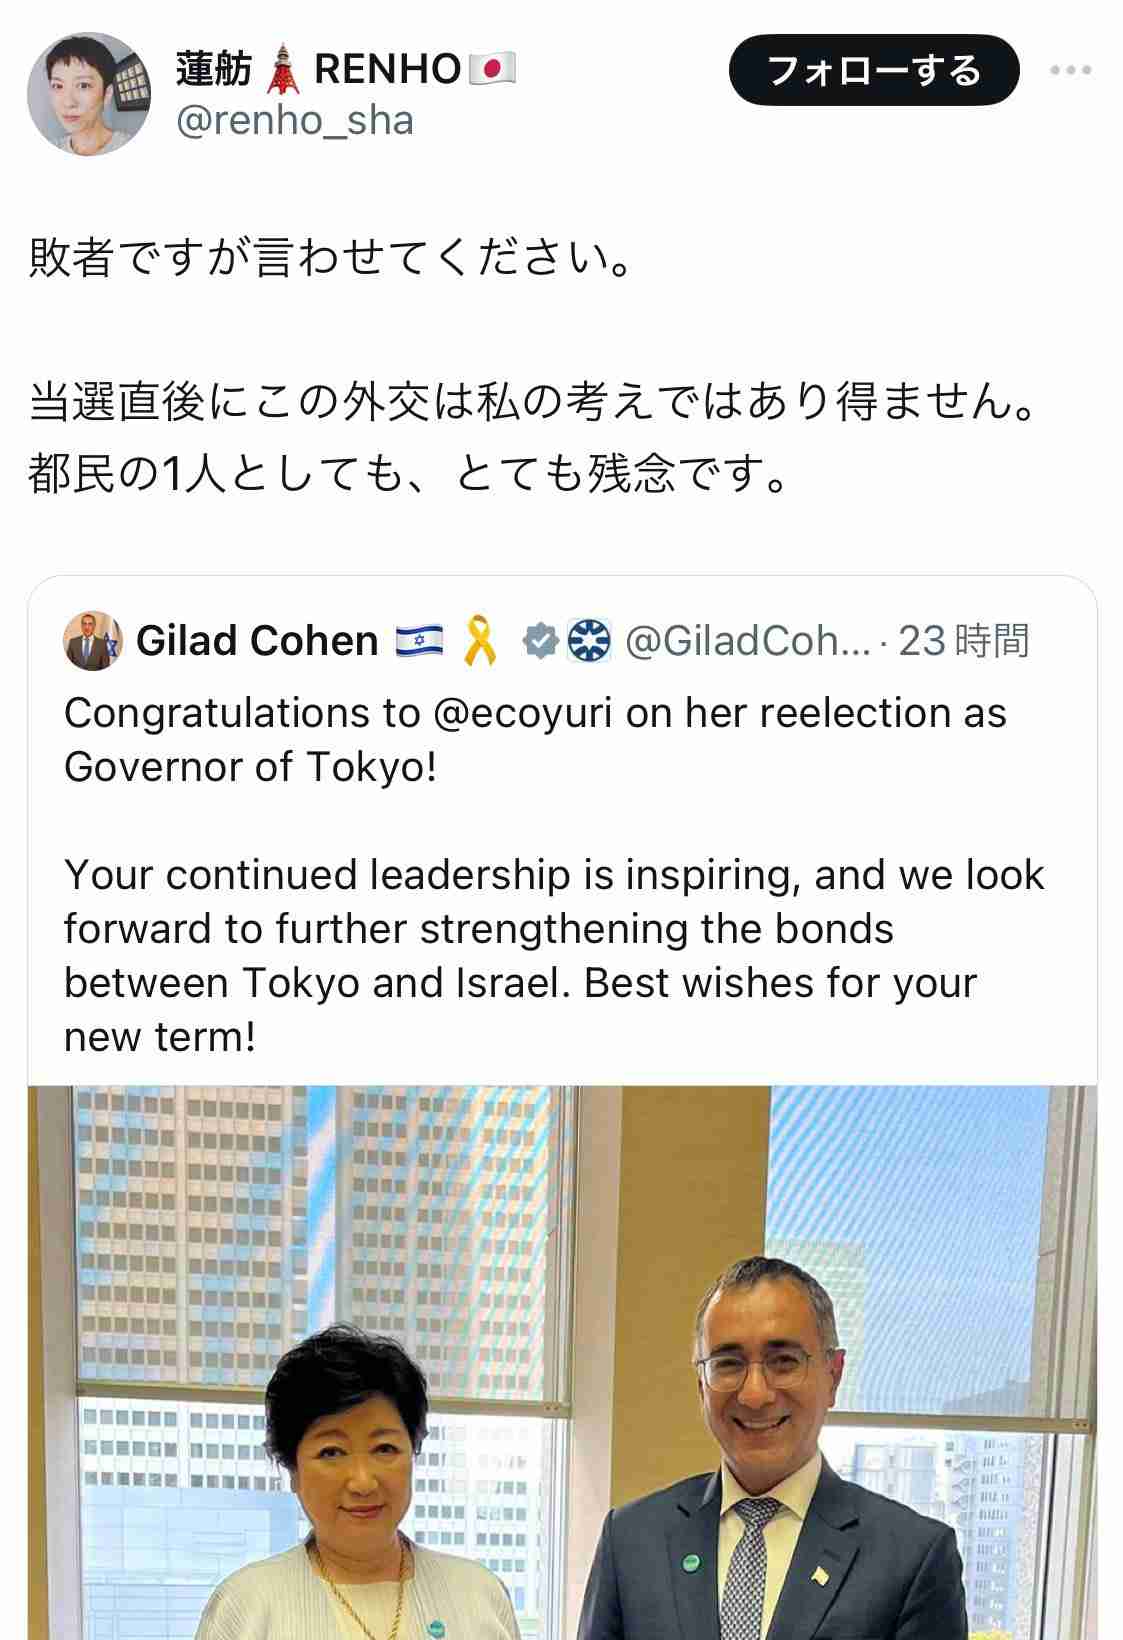Open RENHO's profile avatar
The height and width of the screenshot is (1640, 1123).
(88, 94)
